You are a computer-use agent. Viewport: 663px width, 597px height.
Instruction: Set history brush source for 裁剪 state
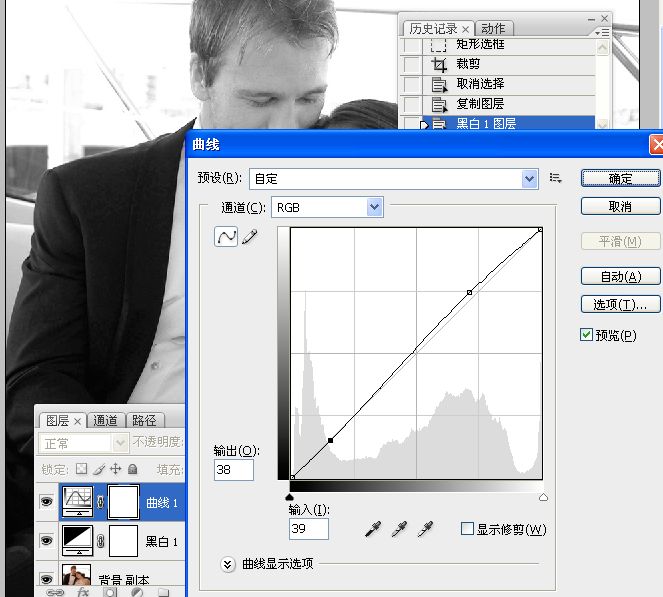tap(411, 65)
